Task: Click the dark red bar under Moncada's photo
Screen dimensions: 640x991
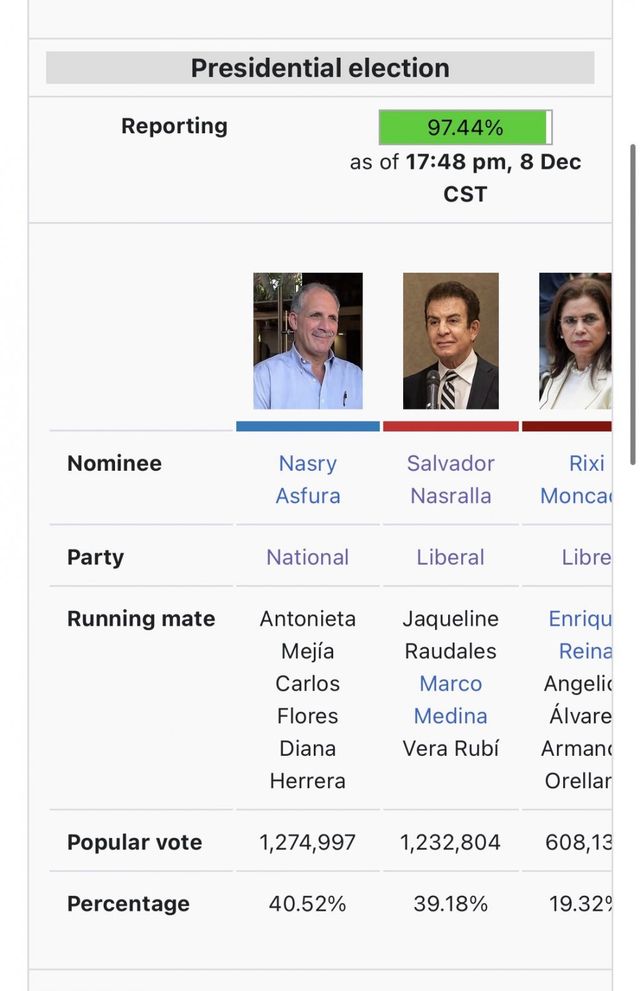Action: [567, 426]
